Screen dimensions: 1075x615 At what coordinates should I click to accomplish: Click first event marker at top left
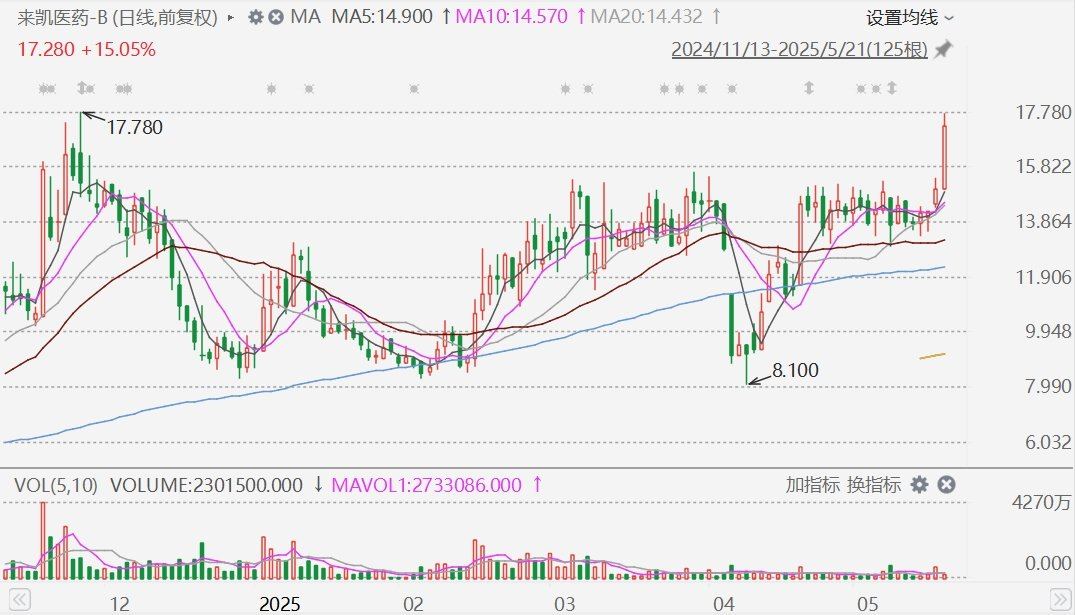point(46,89)
